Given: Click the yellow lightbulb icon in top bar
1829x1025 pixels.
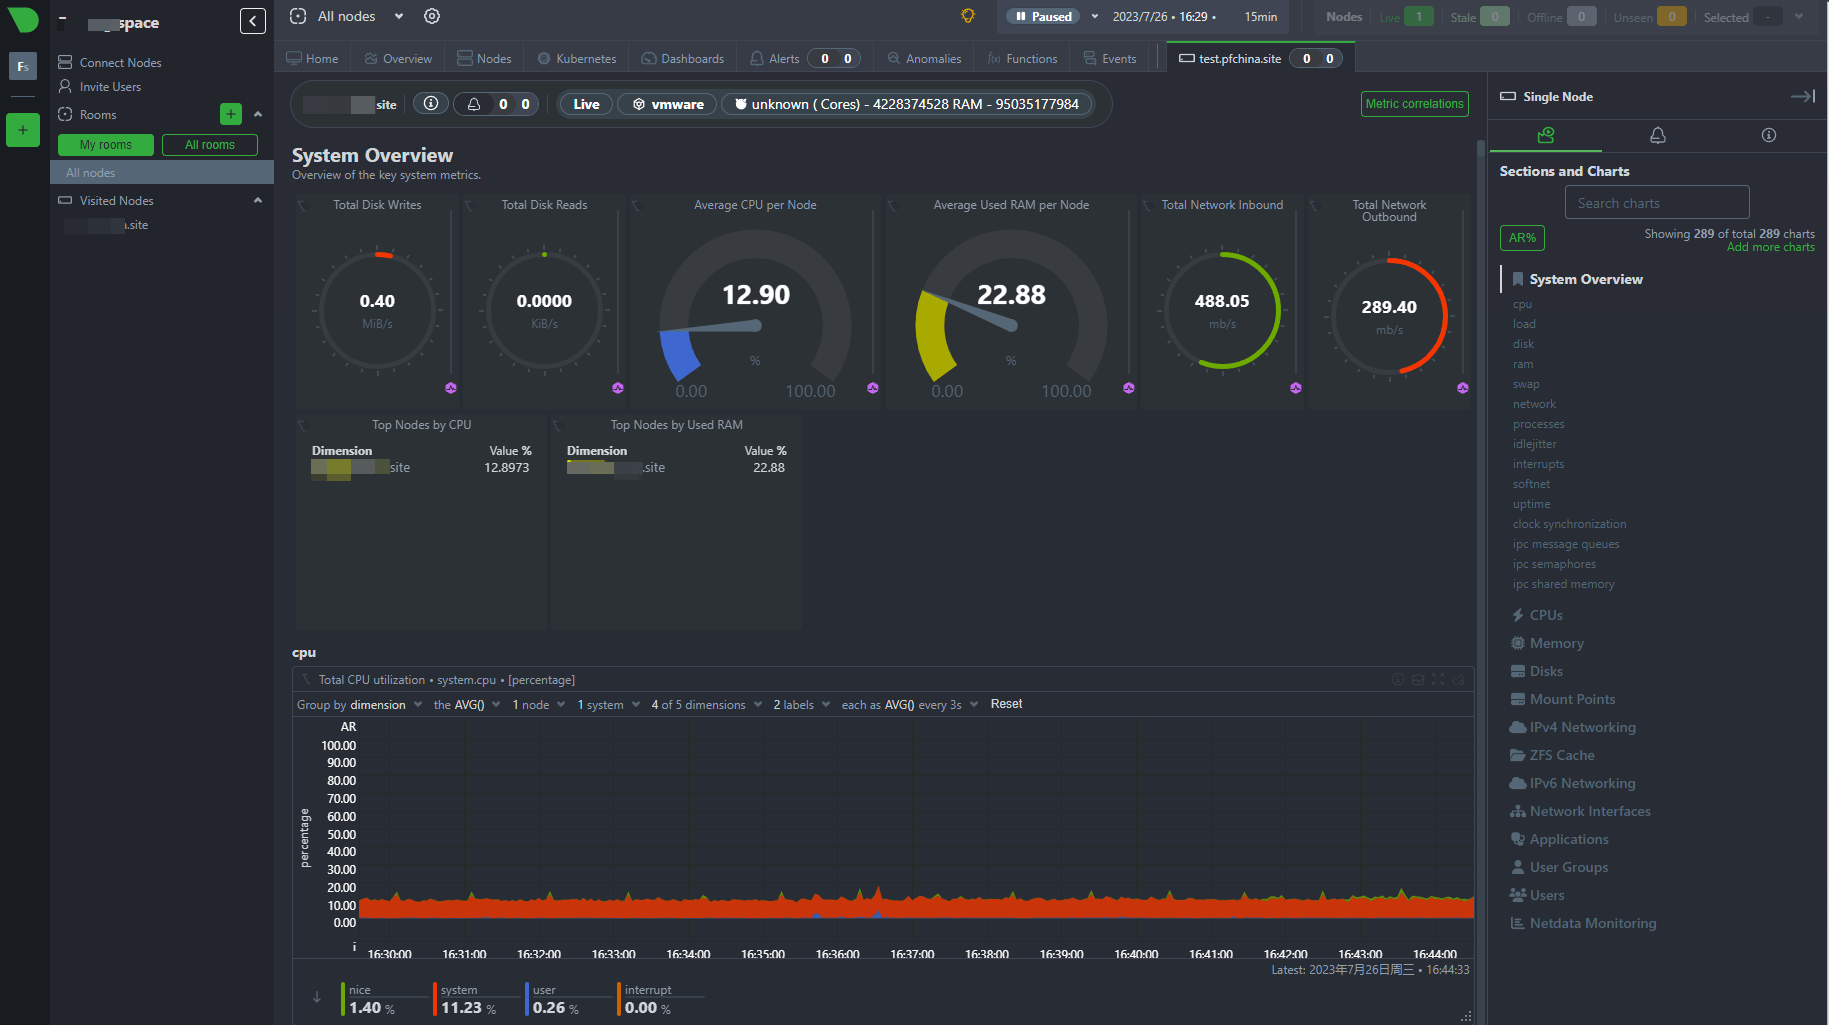Looking at the screenshot, I should [x=967, y=16].
